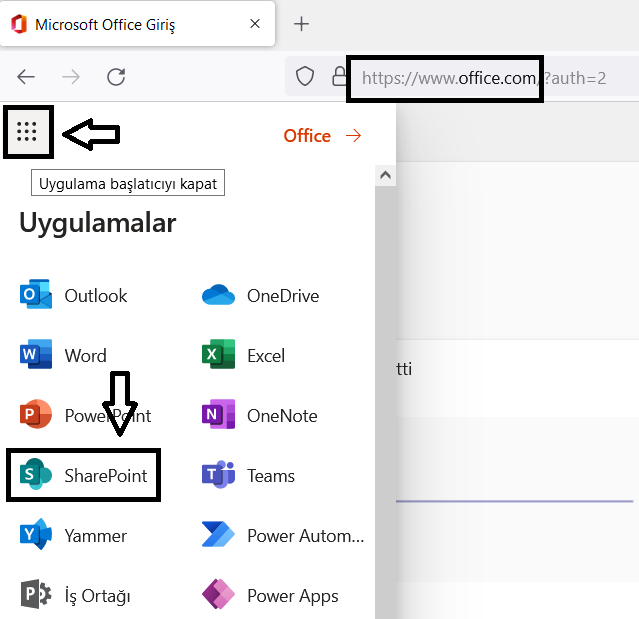Launch SharePoint app icon
The height and width of the screenshot is (619, 639).
coord(36,474)
